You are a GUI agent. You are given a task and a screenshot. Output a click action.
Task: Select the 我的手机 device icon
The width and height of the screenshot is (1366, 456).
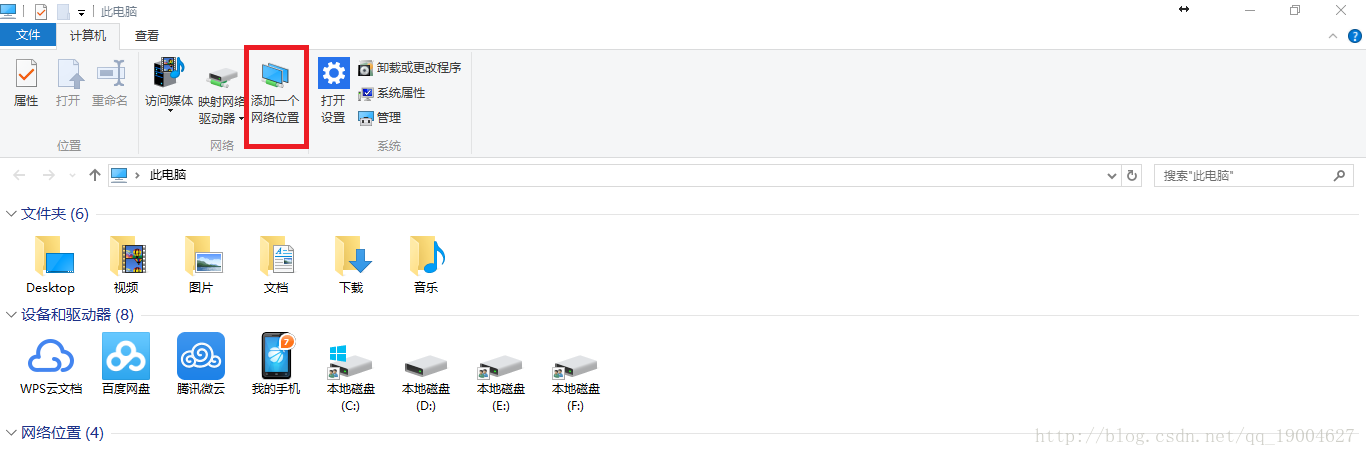pos(276,364)
